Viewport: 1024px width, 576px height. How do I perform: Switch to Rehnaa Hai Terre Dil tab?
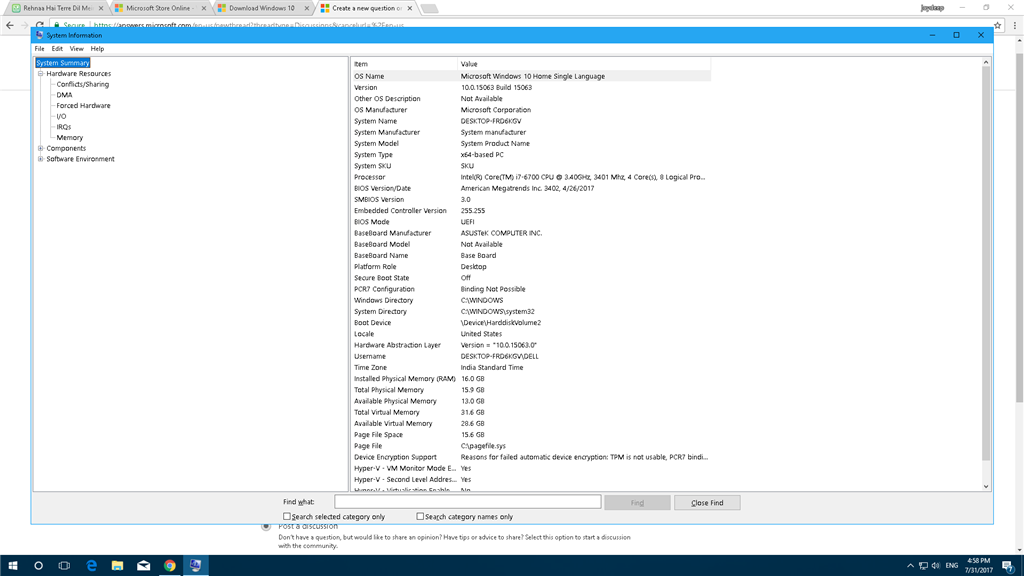click(x=57, y=8)
